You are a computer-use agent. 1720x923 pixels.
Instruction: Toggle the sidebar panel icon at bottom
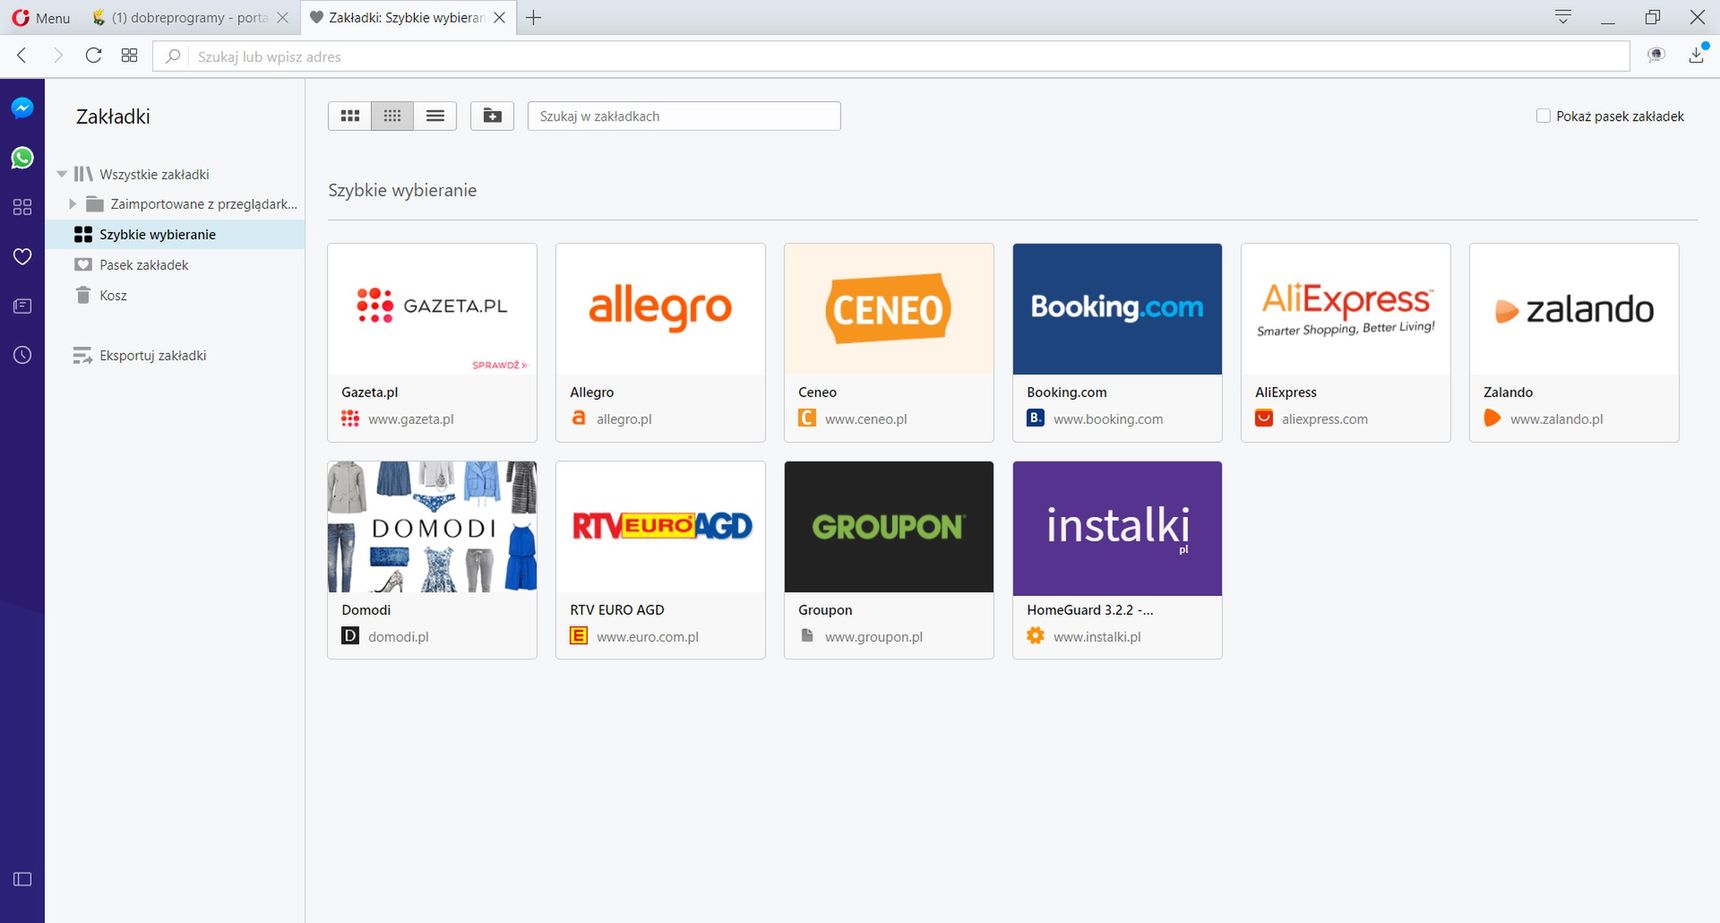[x=22, y=879]
